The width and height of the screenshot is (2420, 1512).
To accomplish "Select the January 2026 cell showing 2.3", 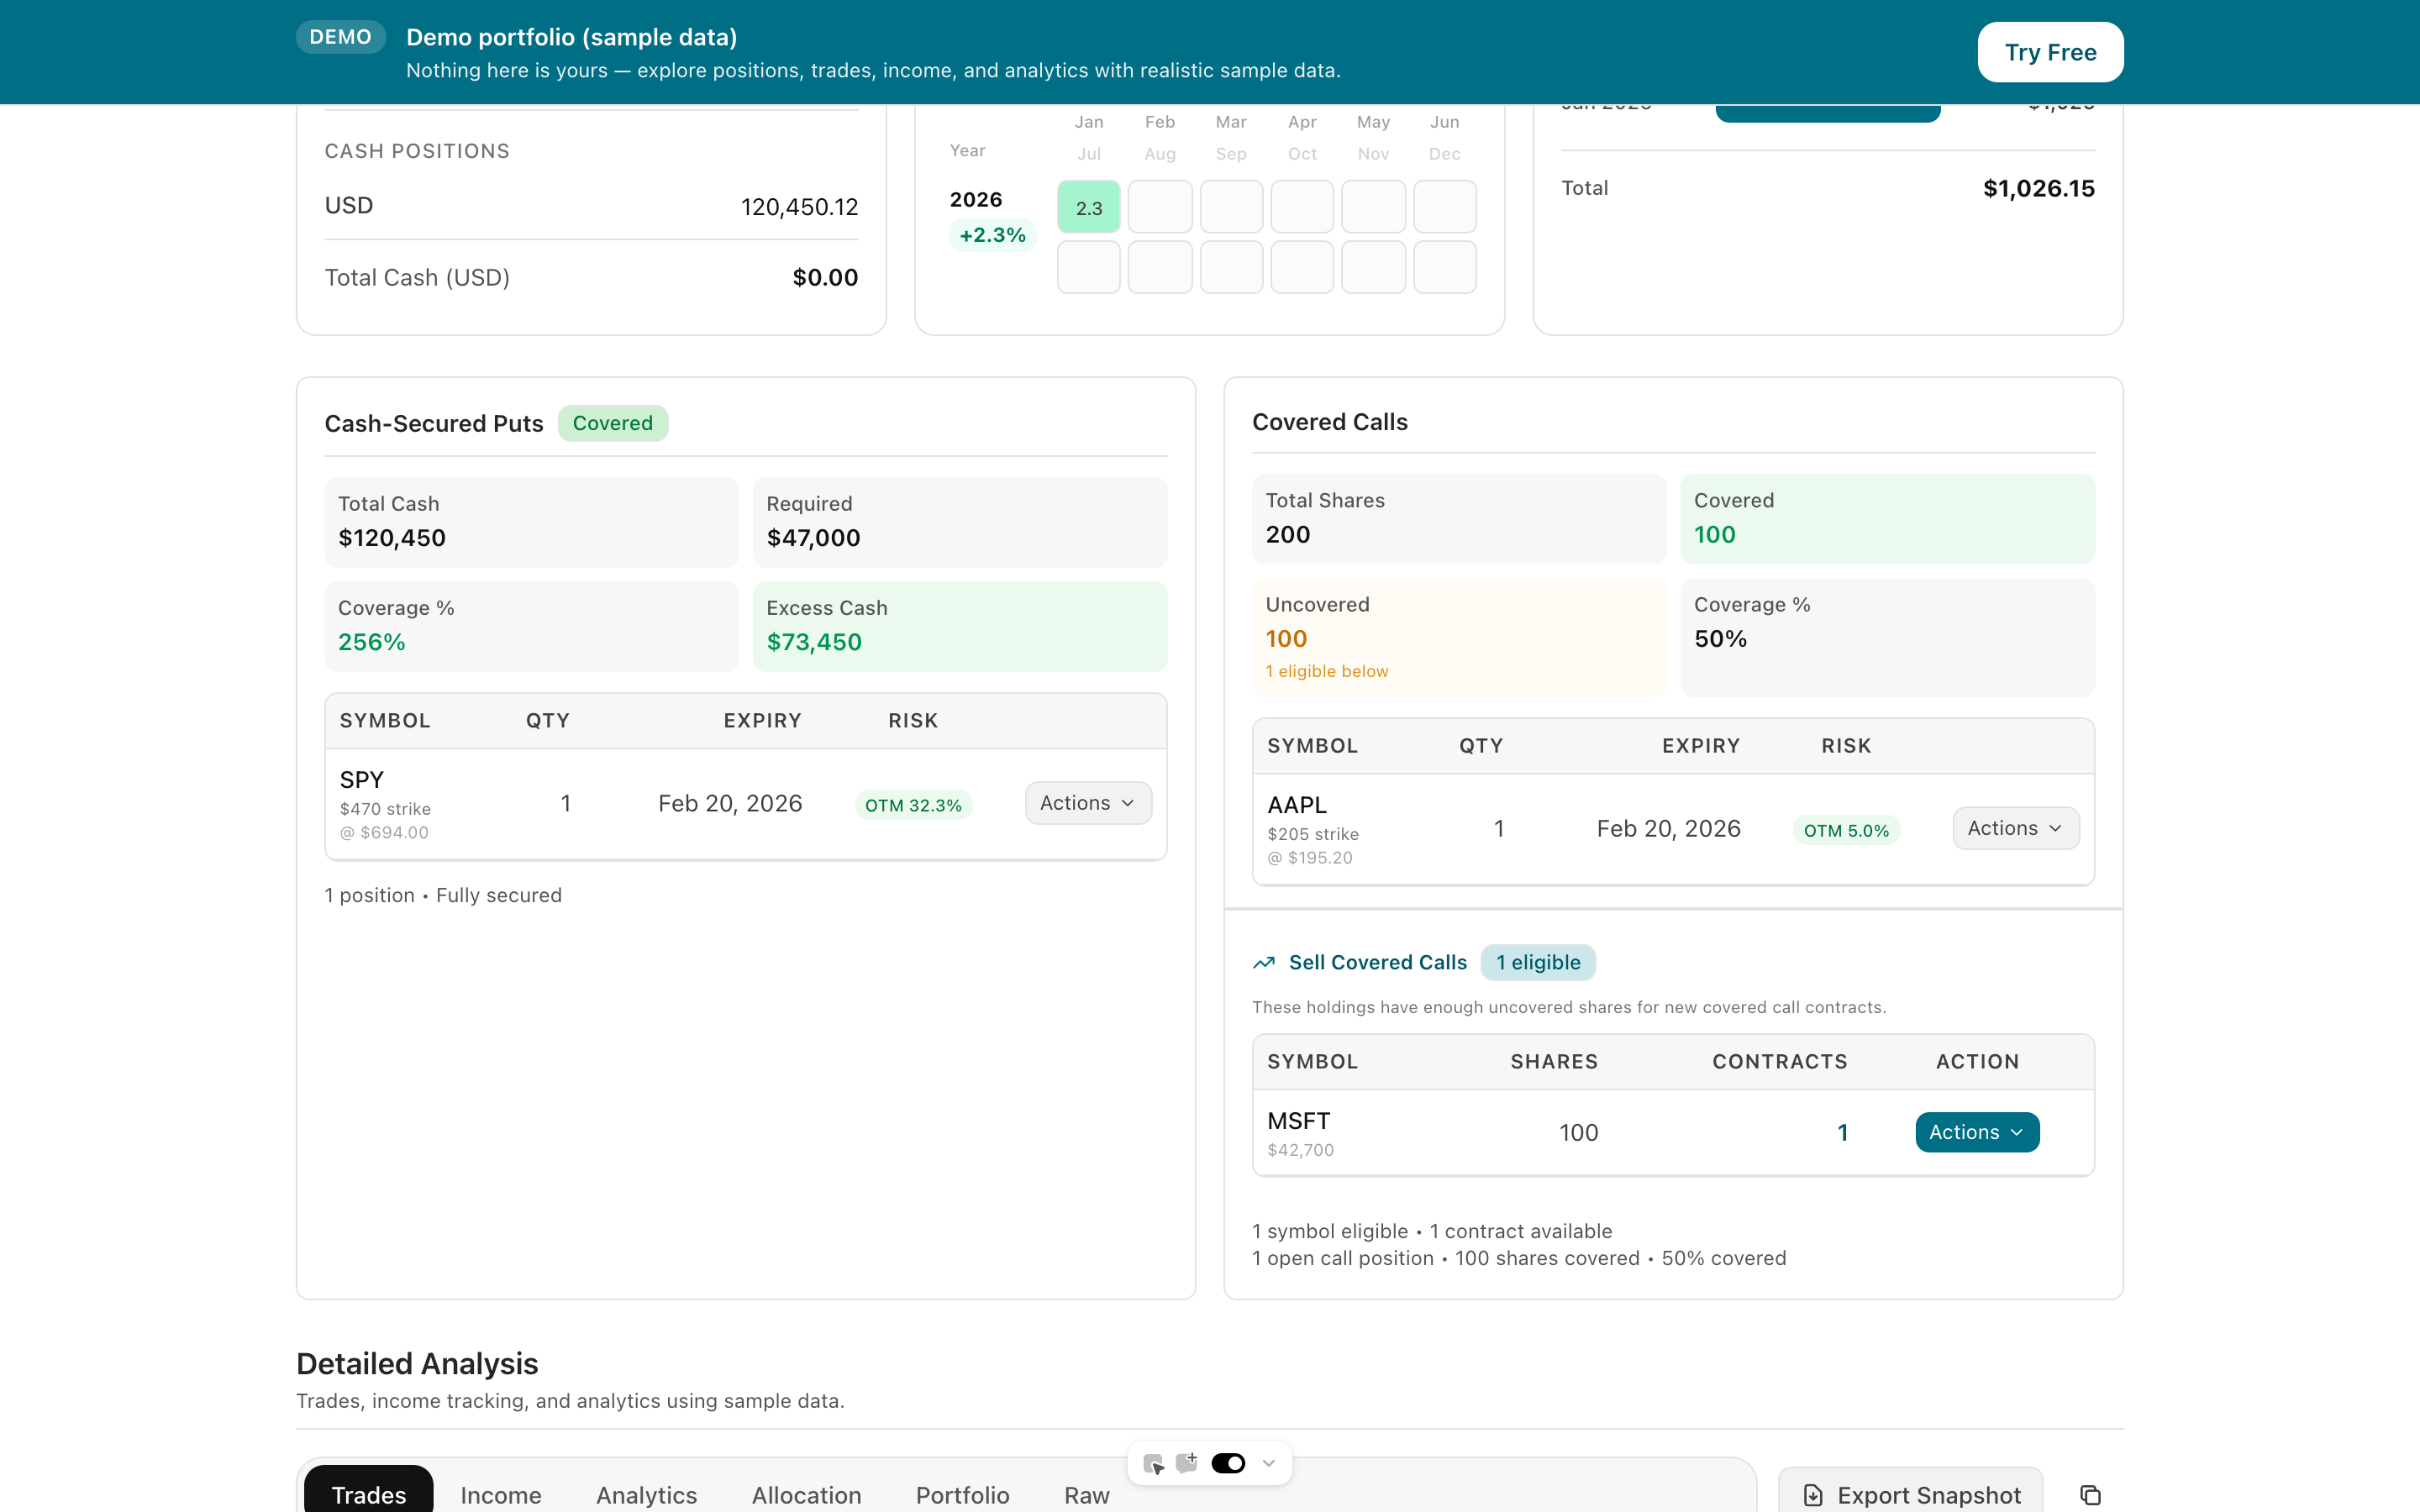I will (x=1088, y=206).
